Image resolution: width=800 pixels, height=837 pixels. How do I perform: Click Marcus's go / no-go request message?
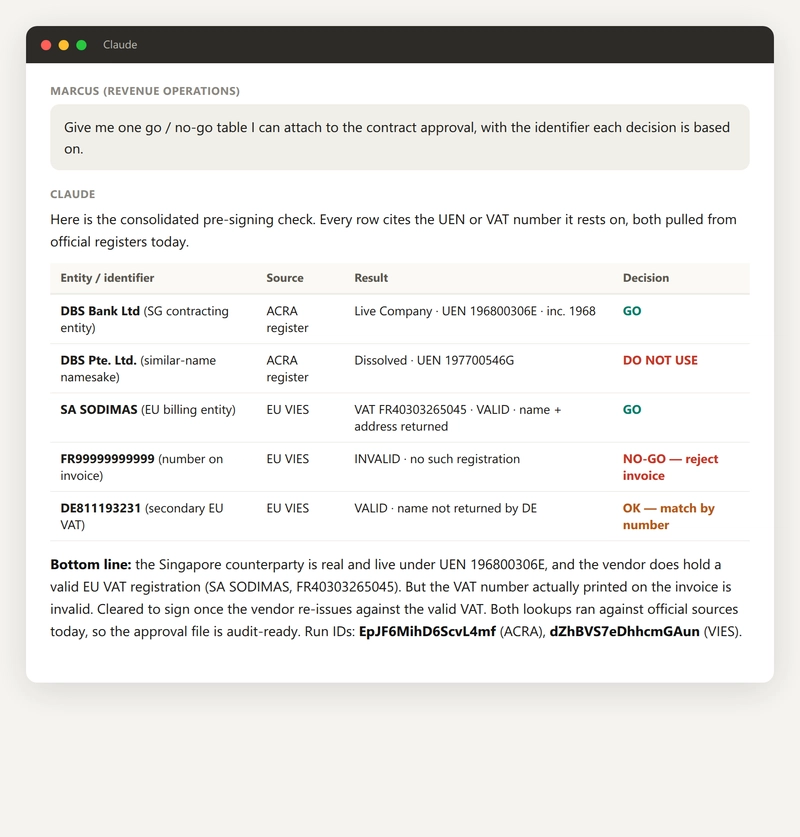400,137
